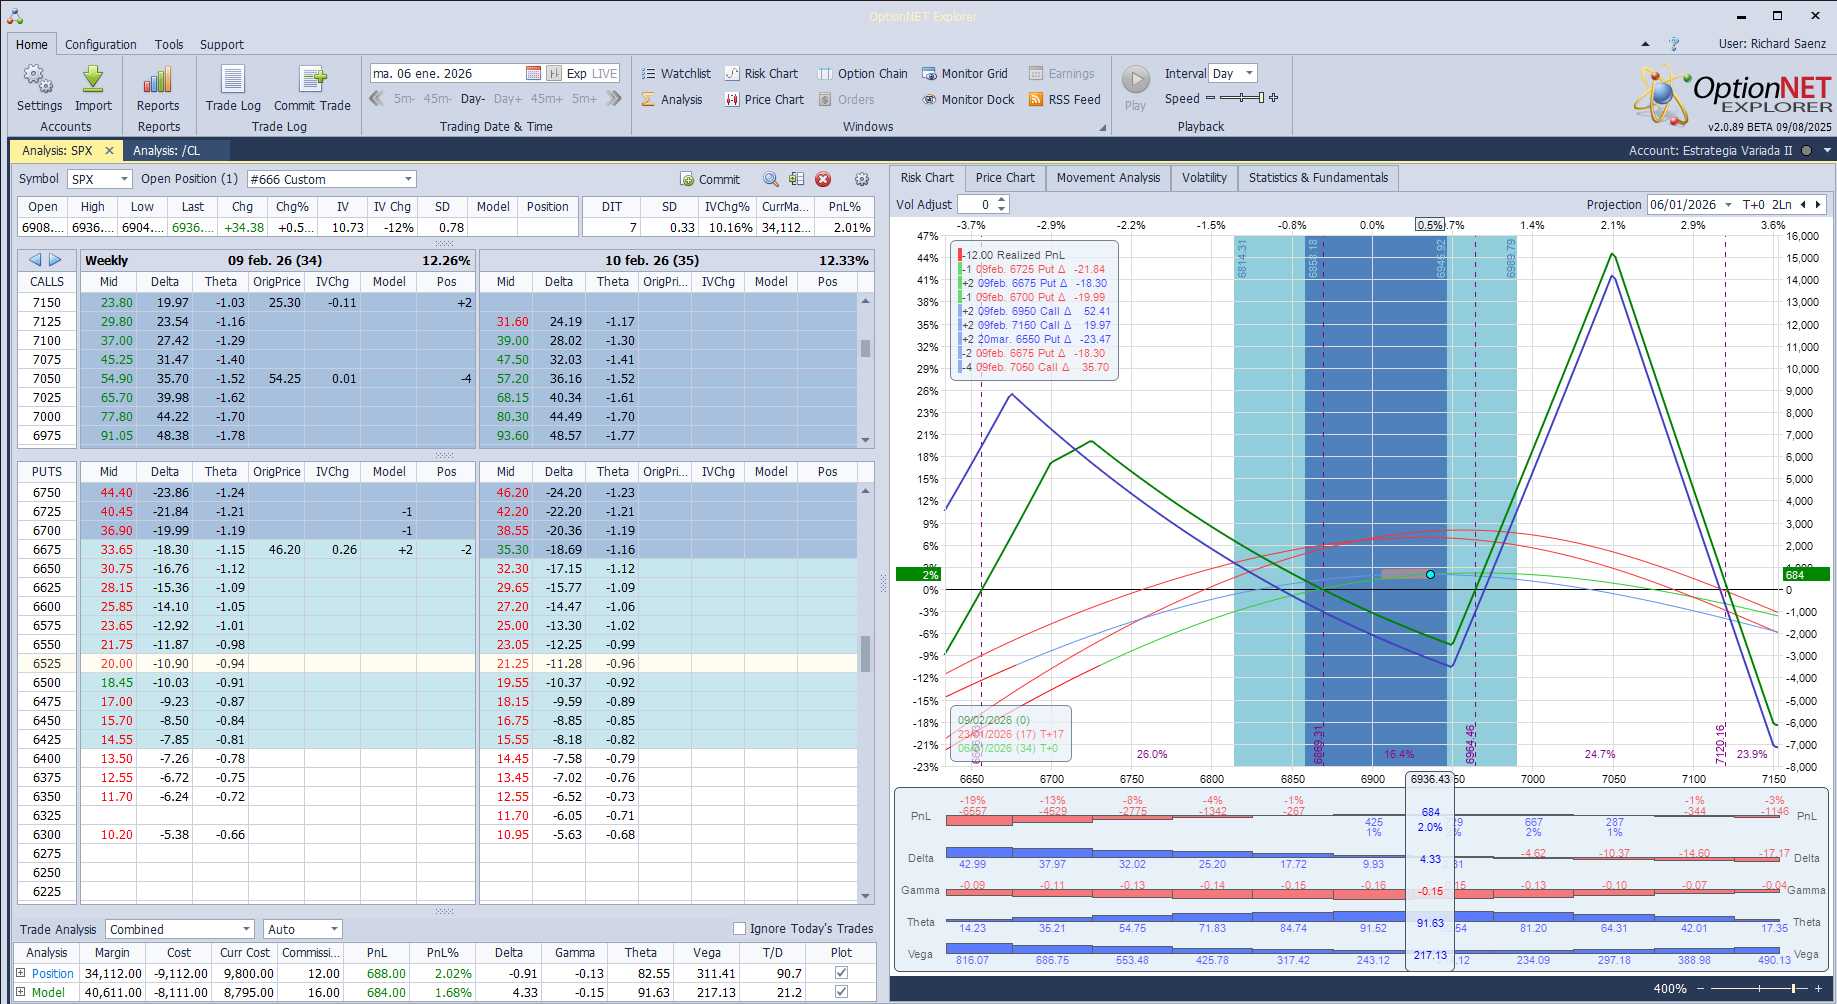1837x1004 pixels.
Task: Click the projection left arrow button
Action: point(1803,204)
